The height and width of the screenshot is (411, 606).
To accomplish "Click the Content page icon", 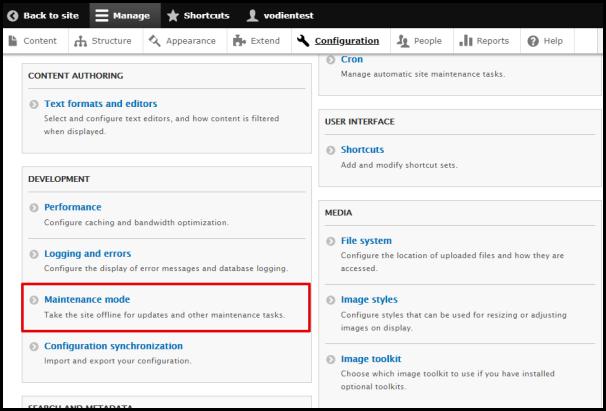I will point(13,41).
